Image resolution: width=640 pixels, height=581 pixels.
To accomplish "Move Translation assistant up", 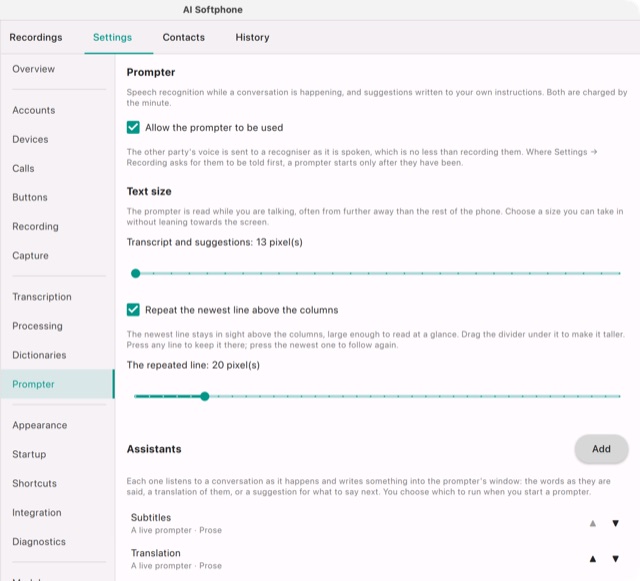I will click(x=593, y=559).
